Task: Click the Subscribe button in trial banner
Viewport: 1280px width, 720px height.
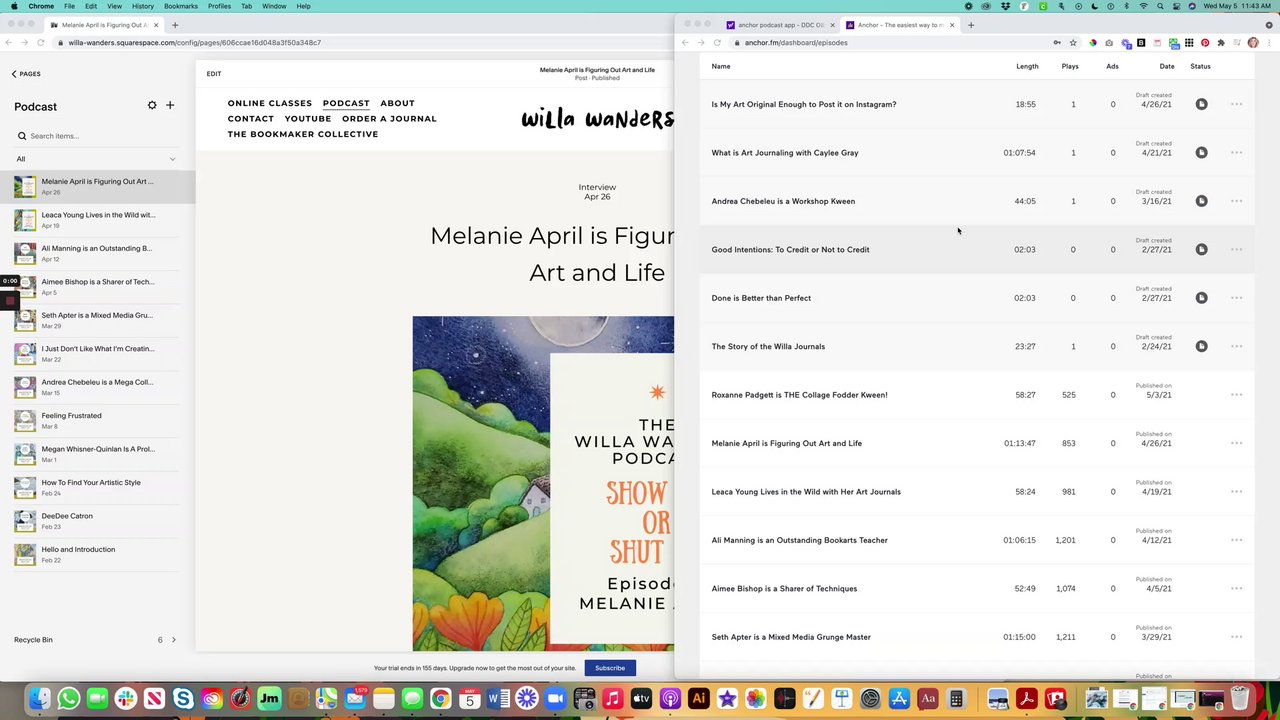Action: tap(610, 668)
